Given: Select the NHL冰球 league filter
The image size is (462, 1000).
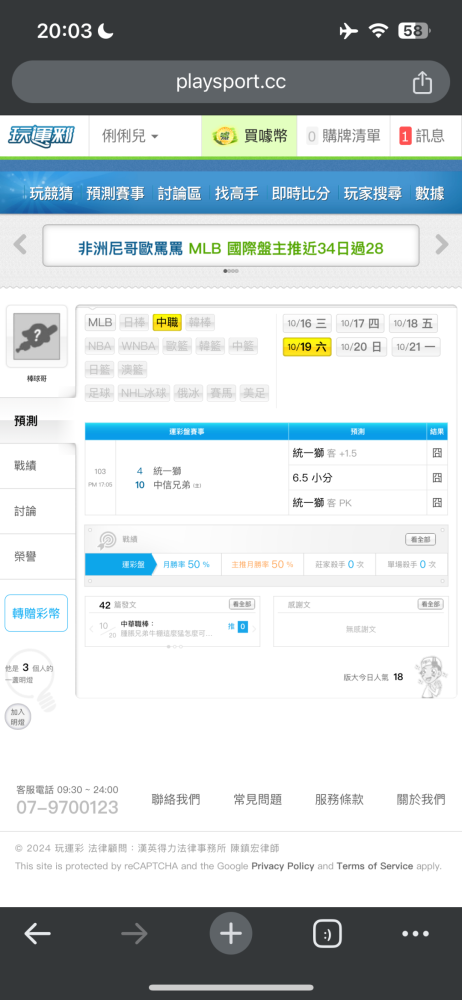Looking at the screenshot, I should (x=144, y=393).
